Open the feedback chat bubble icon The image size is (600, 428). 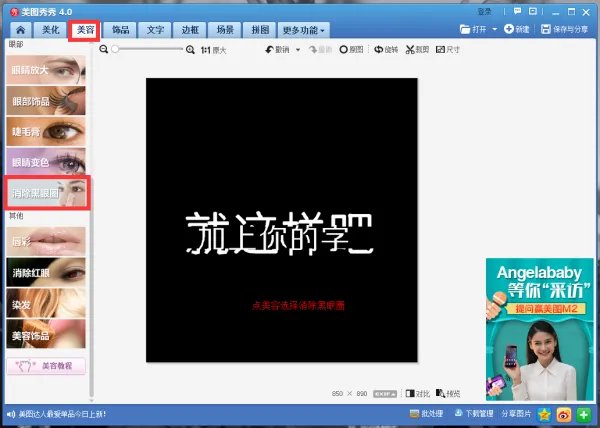pos(517,11)
